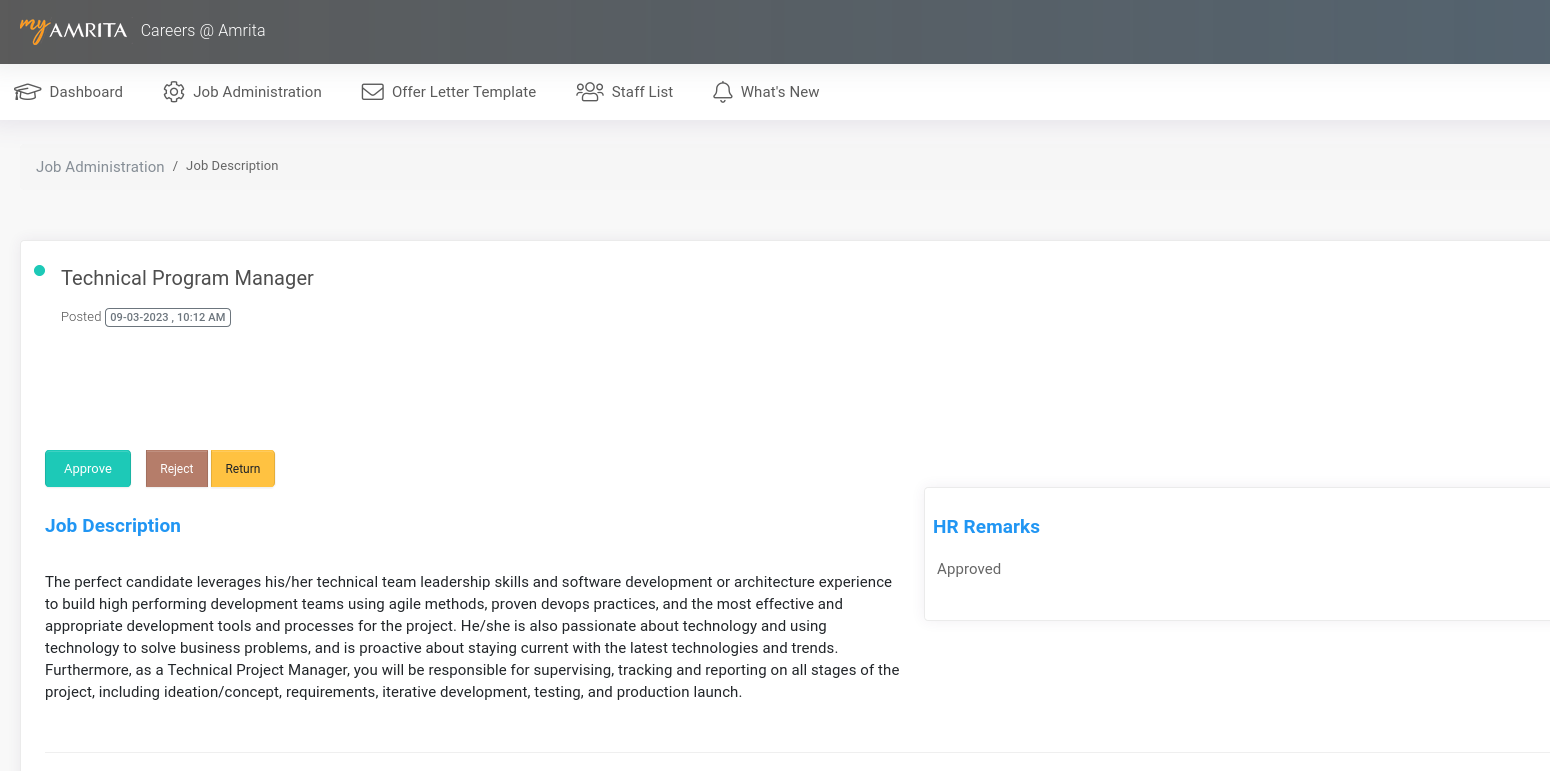
Task: Click the HR Remarks heading
Action: (x=986, y=527)
